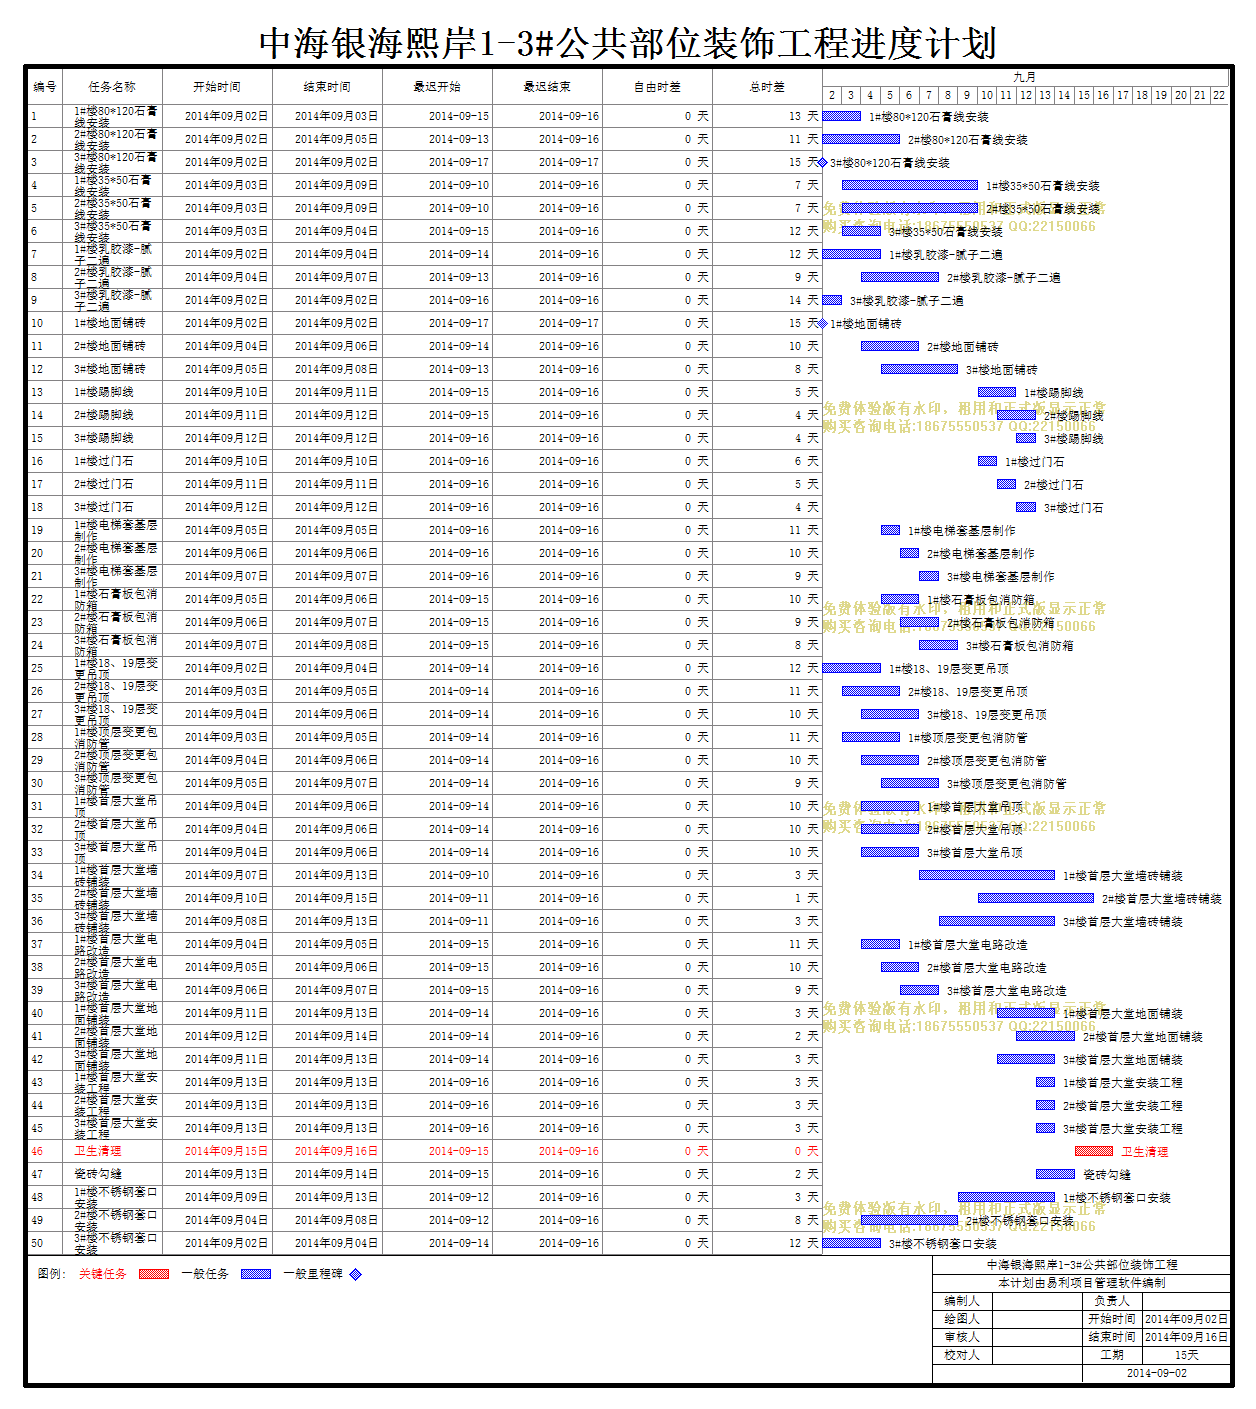Viewport: 1256px width, 1409px height.
Task: Select the Gantt bar for 3#楼过门石
Action: click(1026, 507)
